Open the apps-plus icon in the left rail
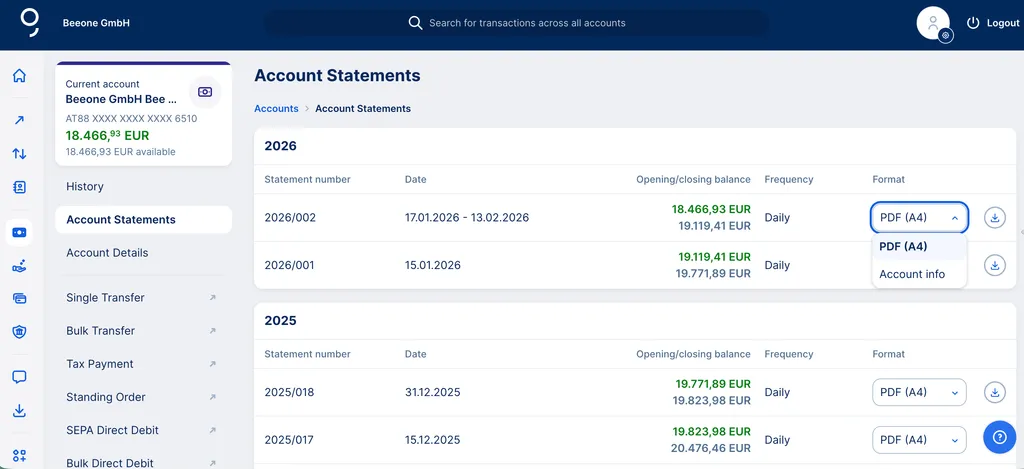Screen dimensions: 1024x469 click(x=20, y=455)
